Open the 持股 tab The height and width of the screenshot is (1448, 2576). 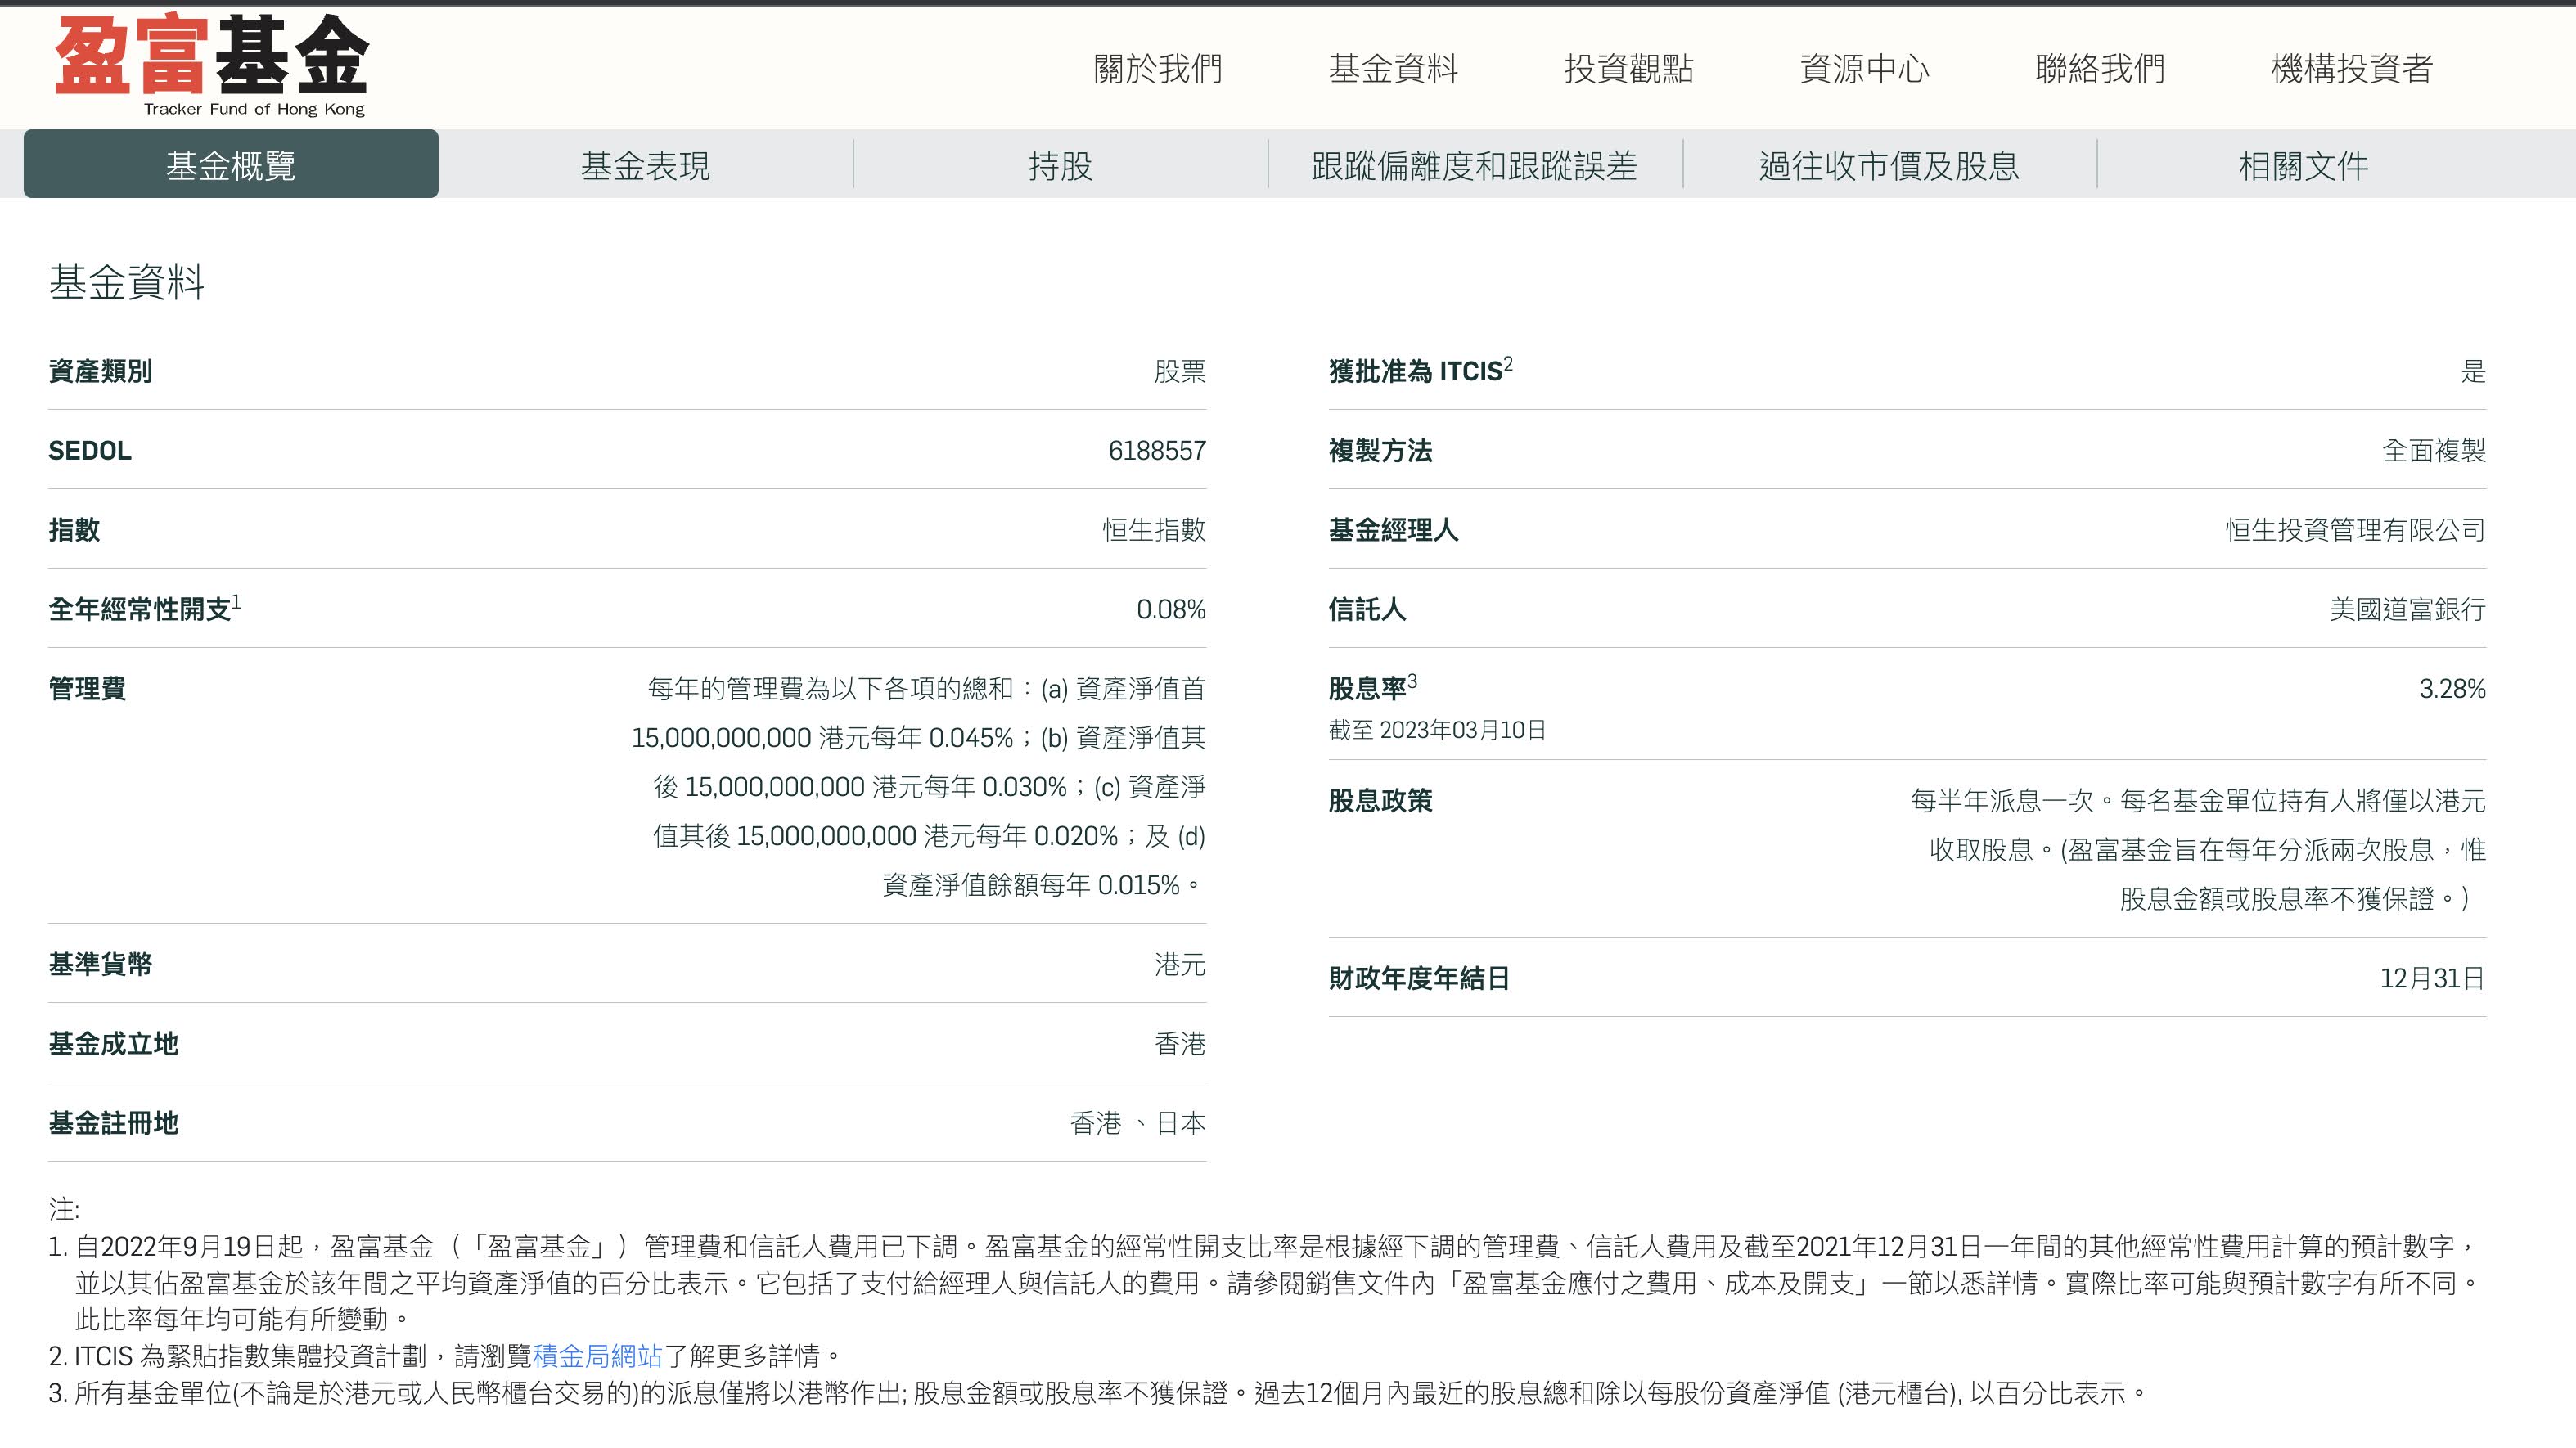[x=1060, y=165]
